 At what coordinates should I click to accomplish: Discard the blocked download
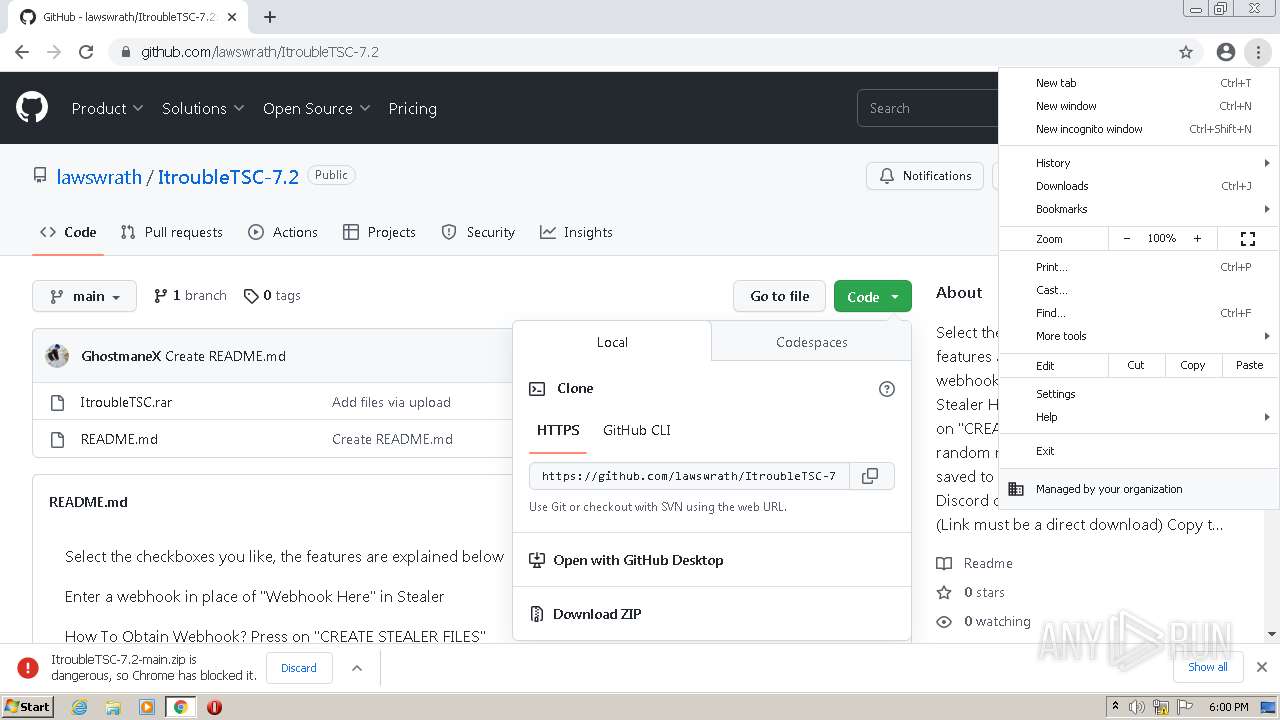click(299, 668)
